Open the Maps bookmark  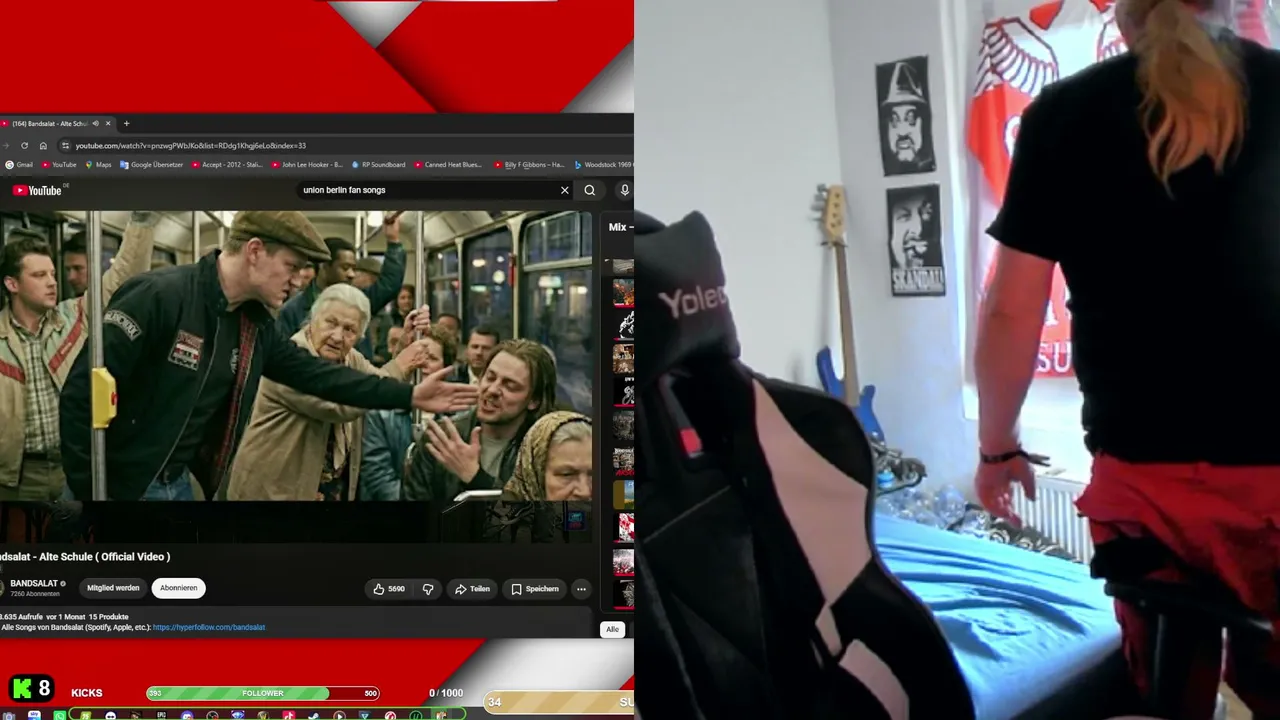(x=98, y=165)
